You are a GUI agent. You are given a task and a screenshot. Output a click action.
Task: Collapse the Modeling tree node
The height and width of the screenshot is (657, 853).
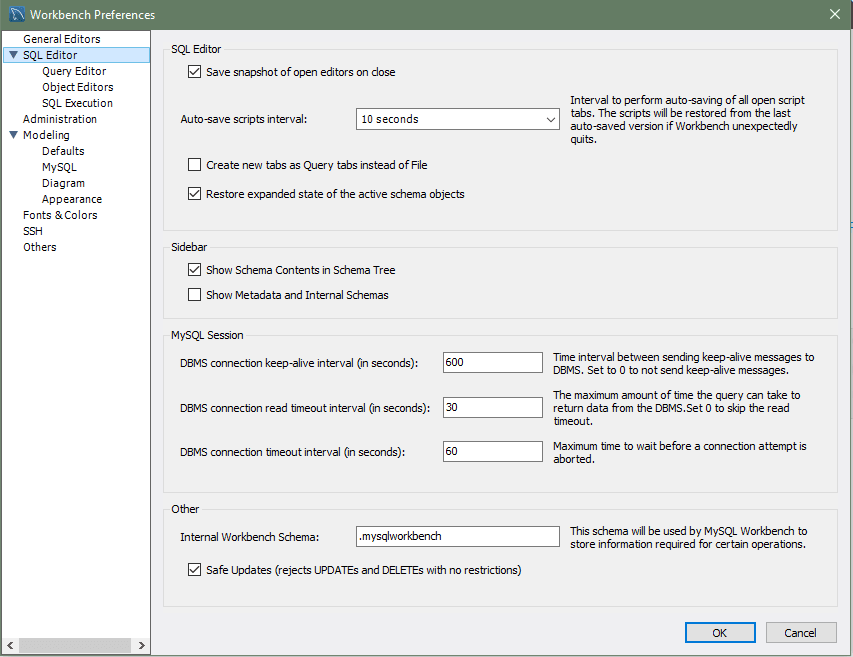[13, 136]
